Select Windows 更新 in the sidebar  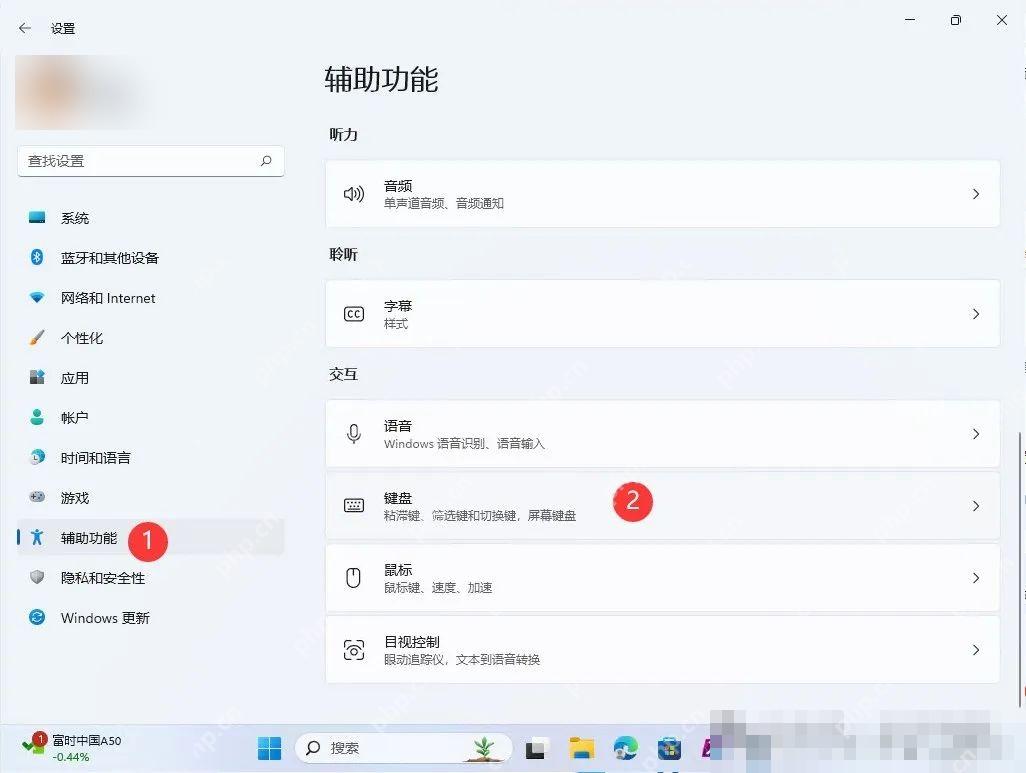click(150, 617)
